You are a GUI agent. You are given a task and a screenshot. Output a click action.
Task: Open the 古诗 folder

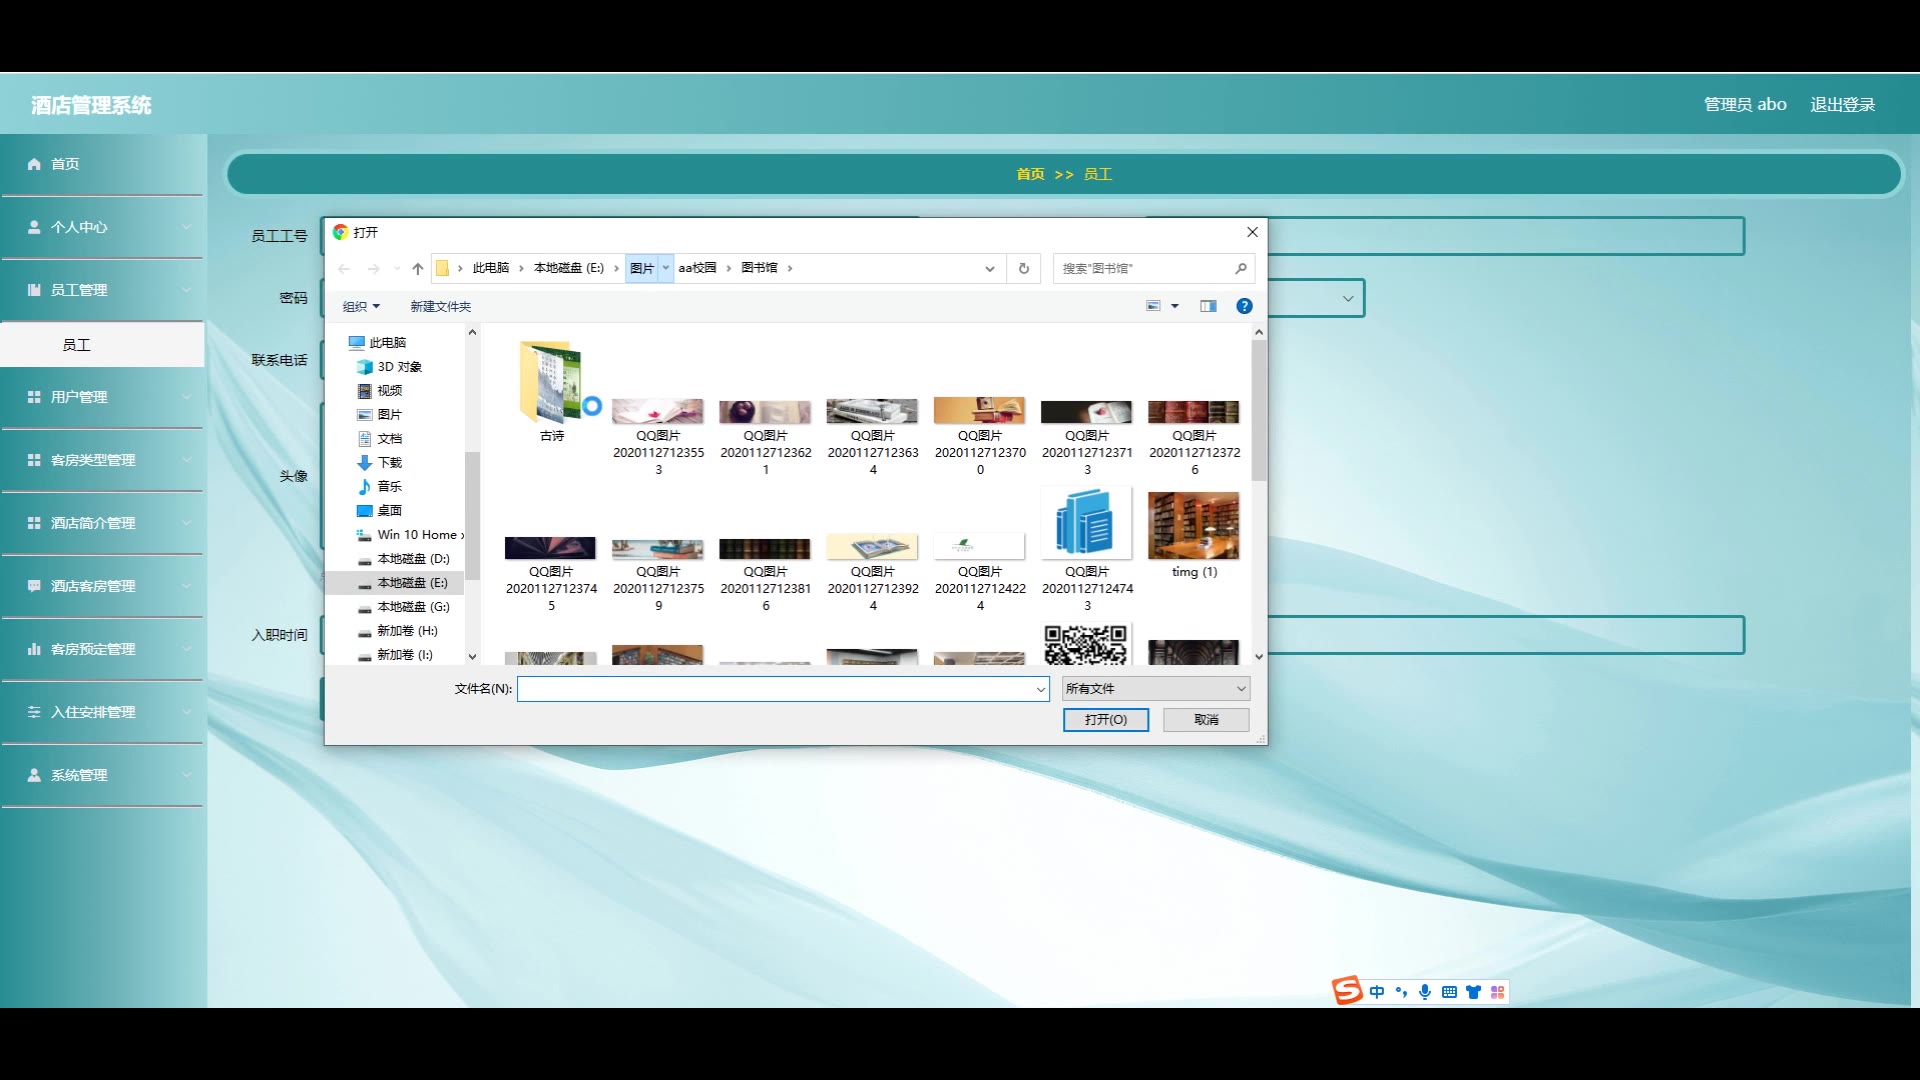tap(552, 391)
